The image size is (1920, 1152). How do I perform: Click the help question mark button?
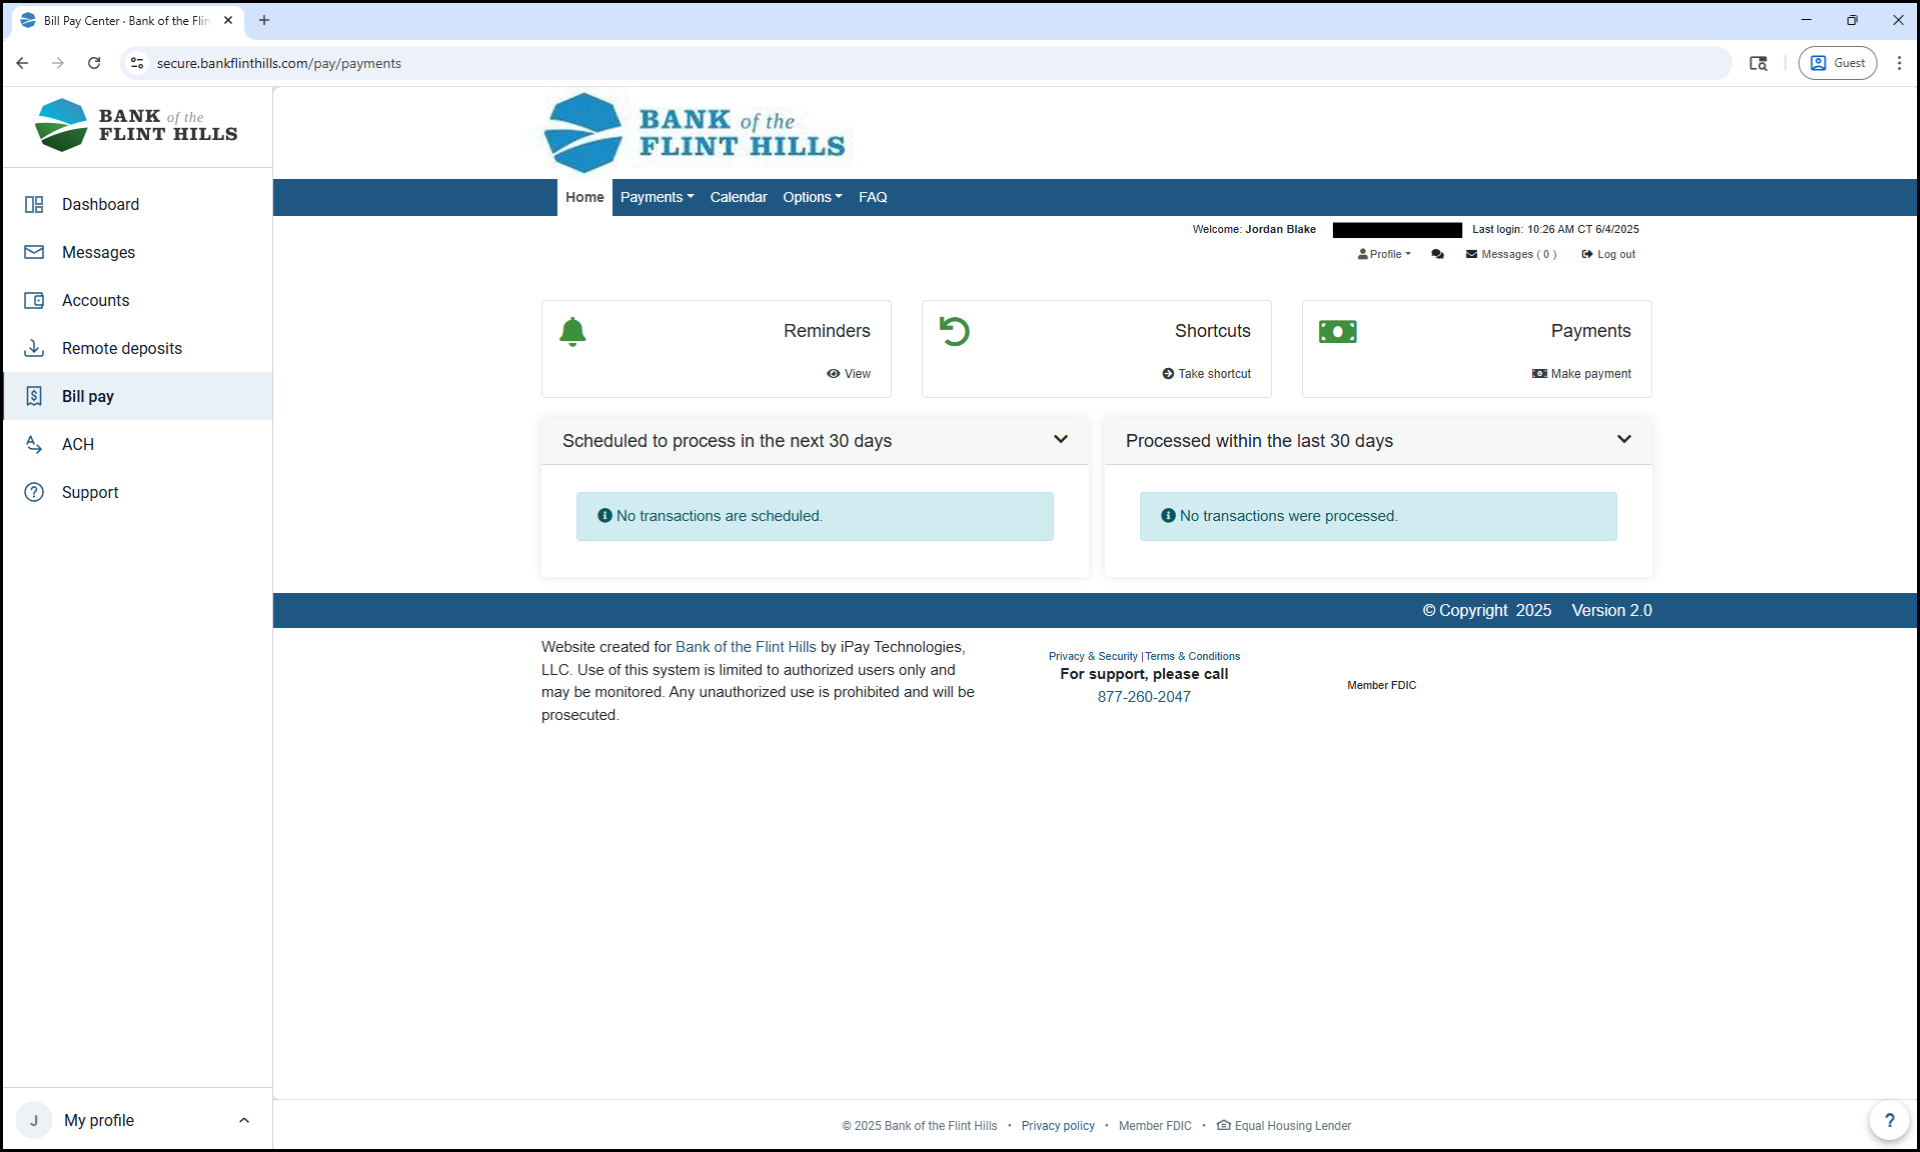click(x=1888, y=1120)
